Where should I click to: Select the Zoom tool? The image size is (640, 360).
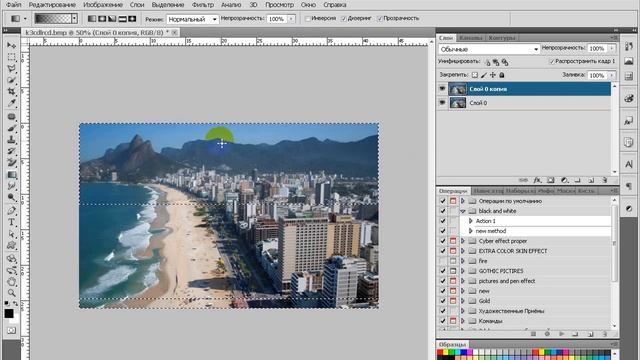(11, 293)
